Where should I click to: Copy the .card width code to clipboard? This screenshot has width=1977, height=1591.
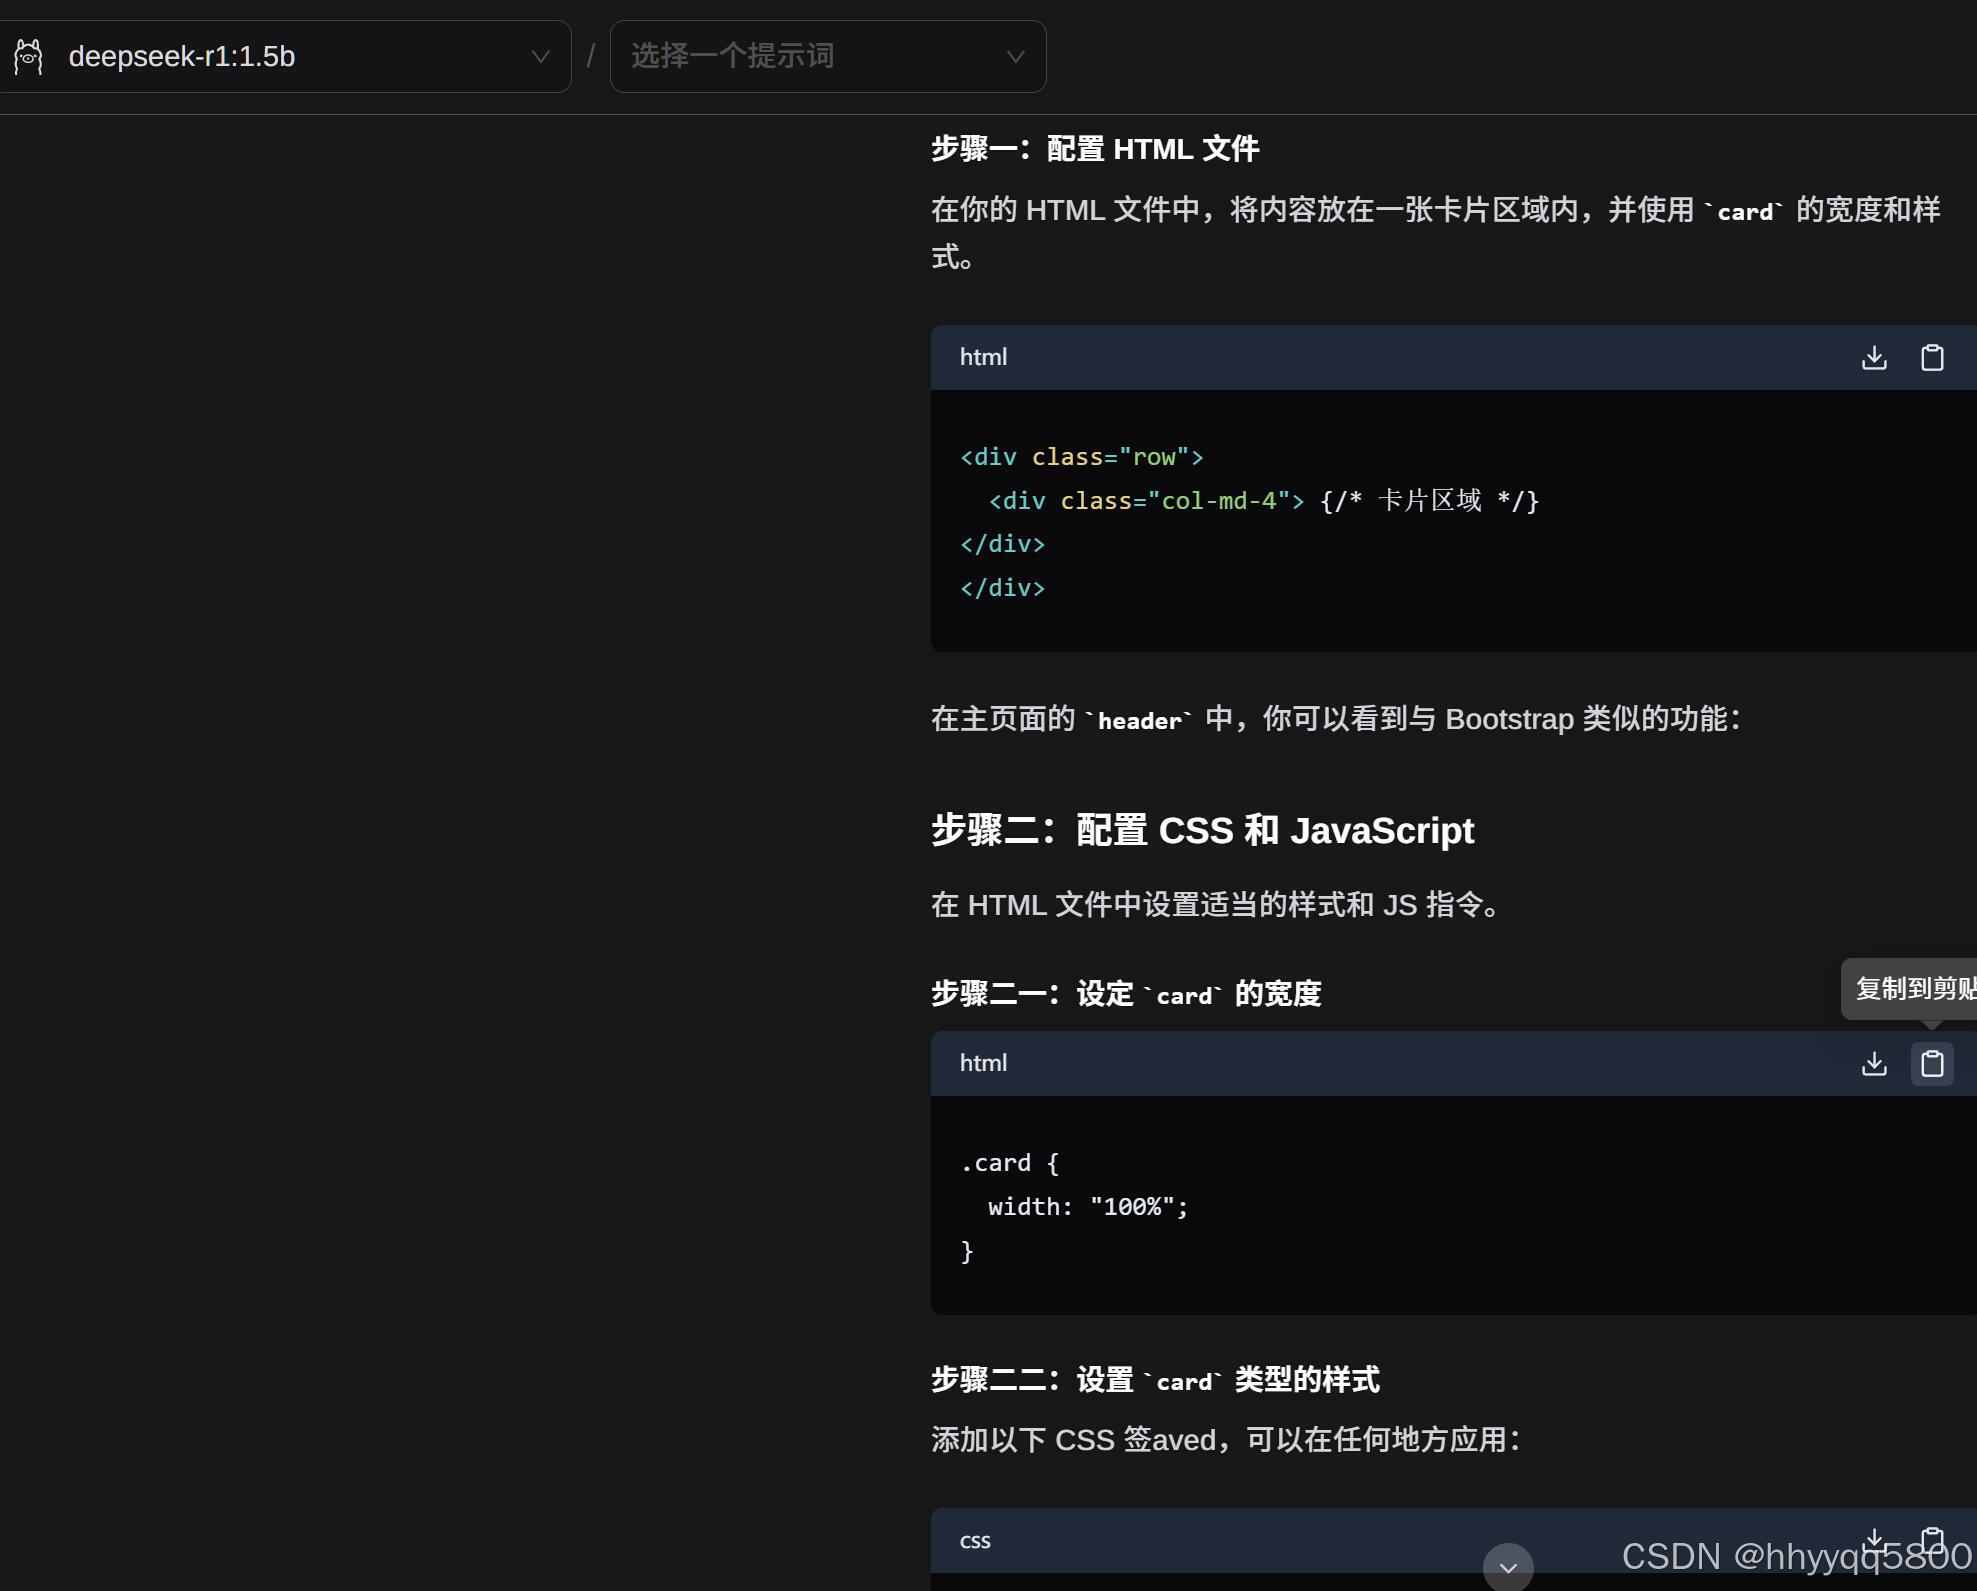click(x=1932, y=1064)
